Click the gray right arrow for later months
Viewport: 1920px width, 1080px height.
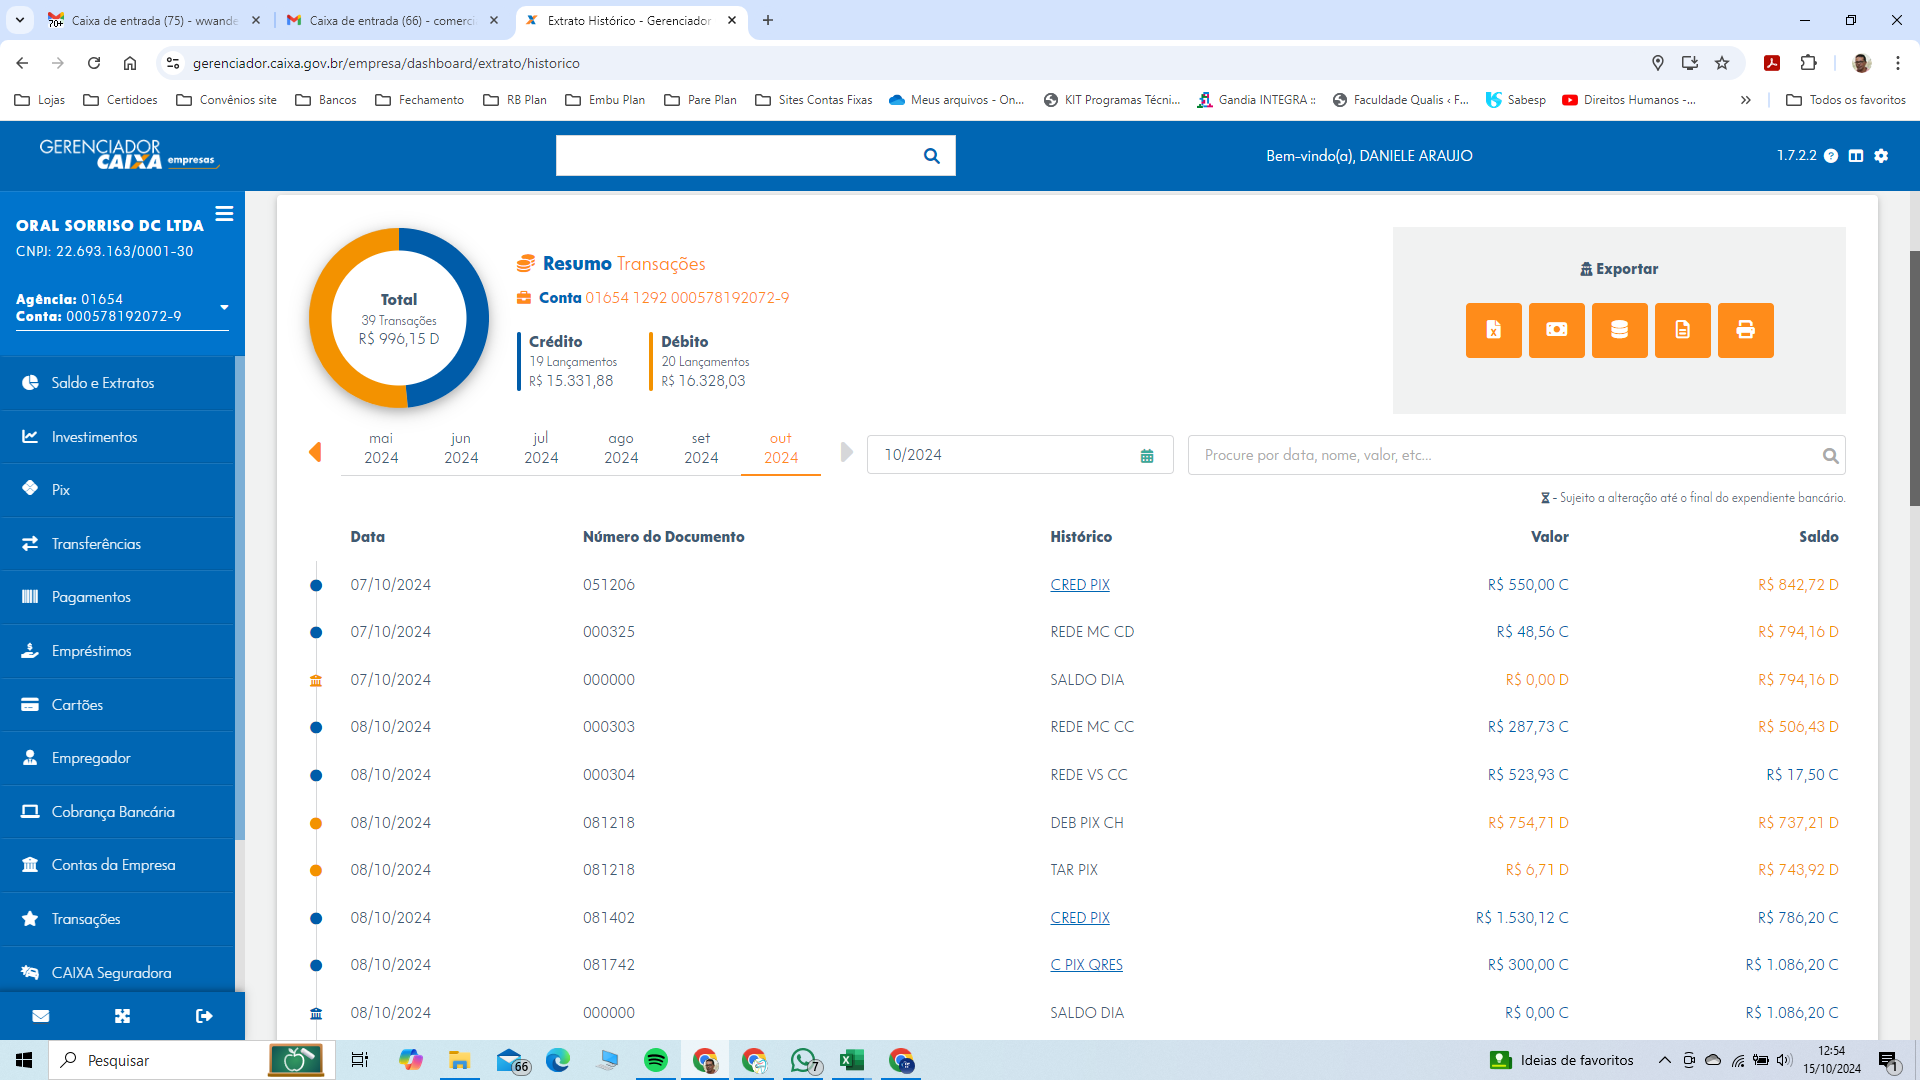click(x=846, y=452)
